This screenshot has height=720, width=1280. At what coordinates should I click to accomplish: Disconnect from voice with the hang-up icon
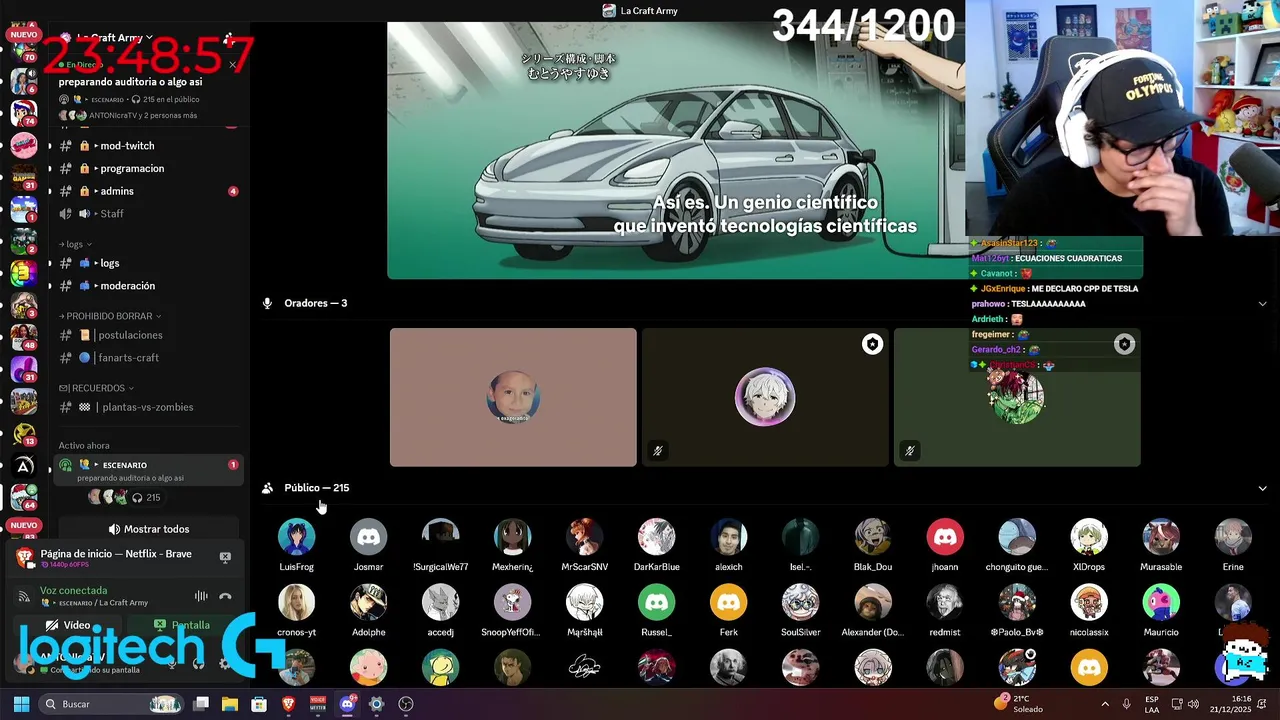(225, 596)
